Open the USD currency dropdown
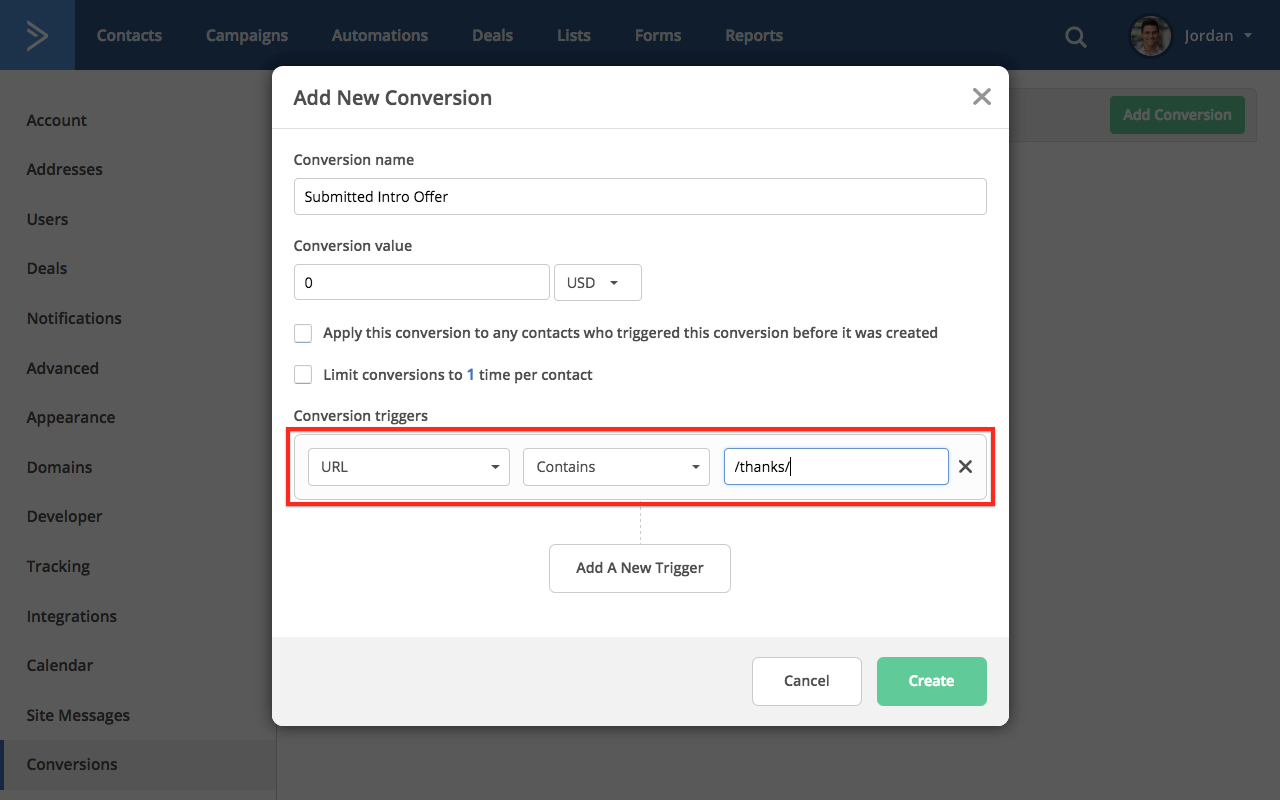Image resolution: width=1280 pixels, height=800 pixels. pos(597,283)
